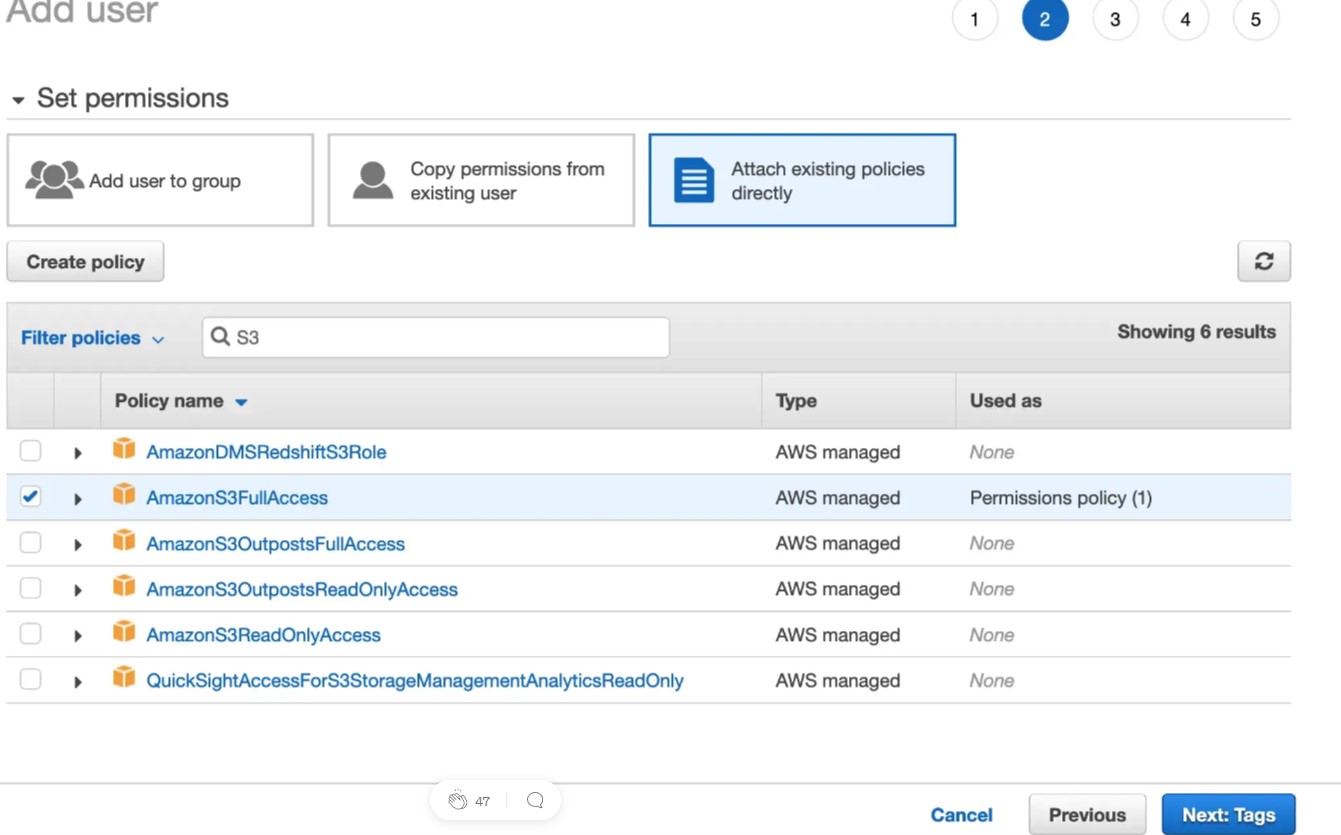Image resolution: width=1341 pixels, height=835 pixels.
Task: Click the Next: Tags button
Action: tap(1228, 814)
